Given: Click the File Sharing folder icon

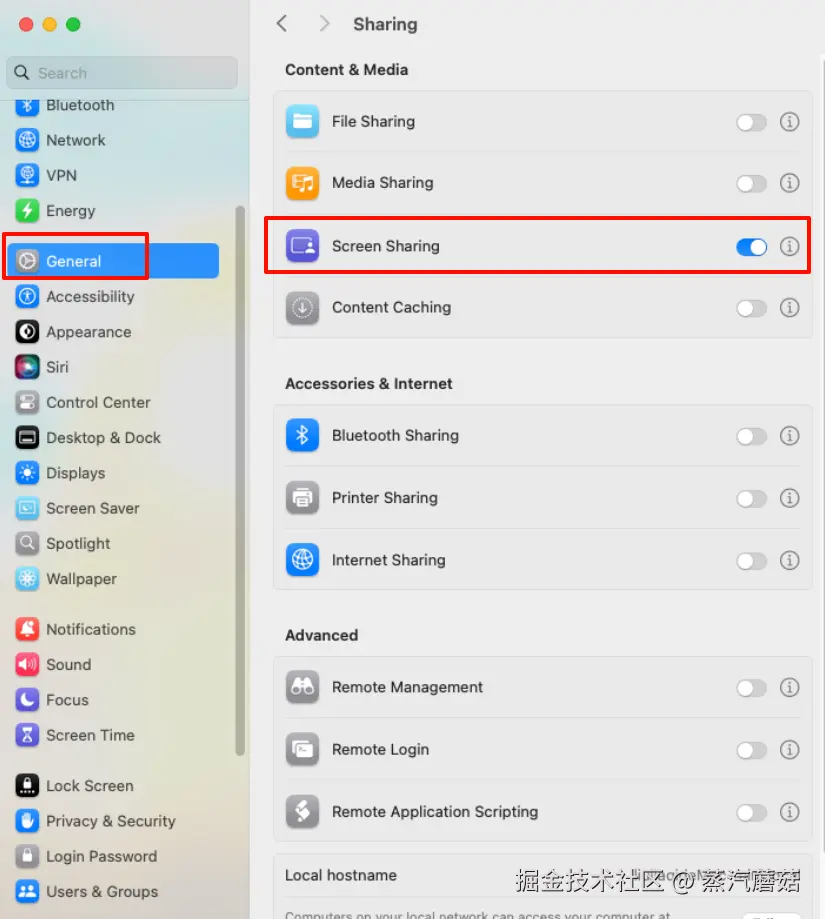Looking at the screenshot, I should click(x=302, y=121).
